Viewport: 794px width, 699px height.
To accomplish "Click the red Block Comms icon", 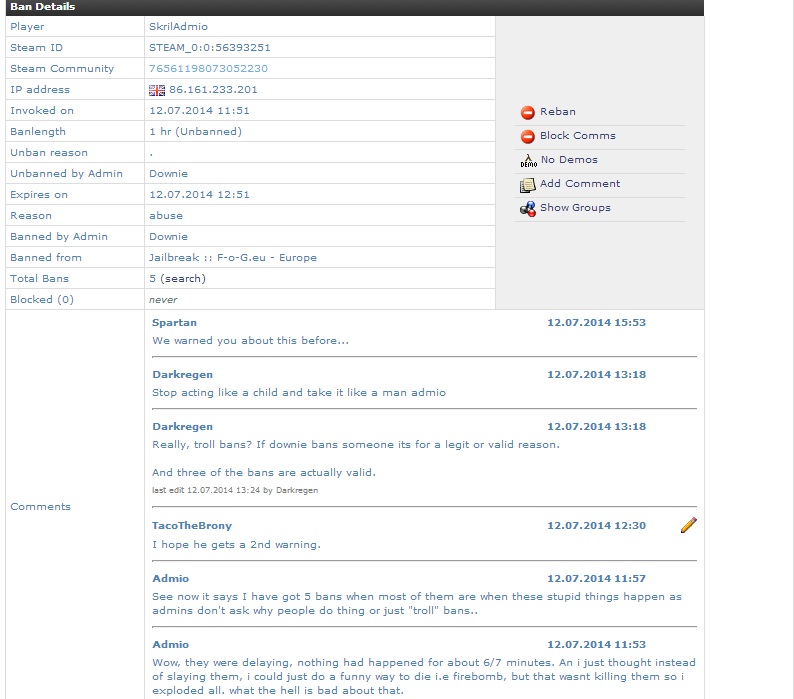I will (x=528, y=137).
